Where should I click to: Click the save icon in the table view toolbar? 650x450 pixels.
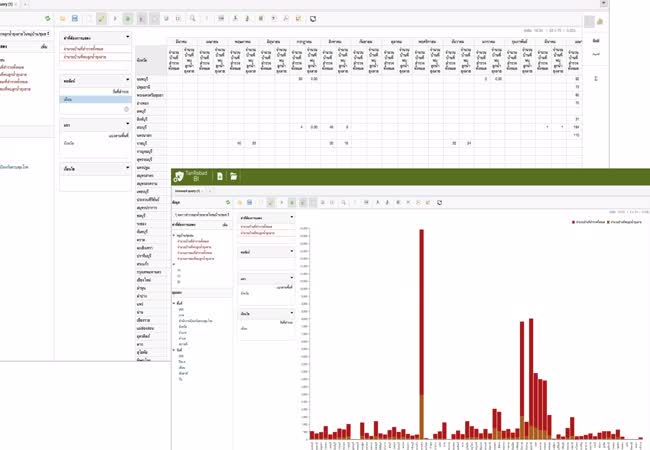(x=76, y=18)
